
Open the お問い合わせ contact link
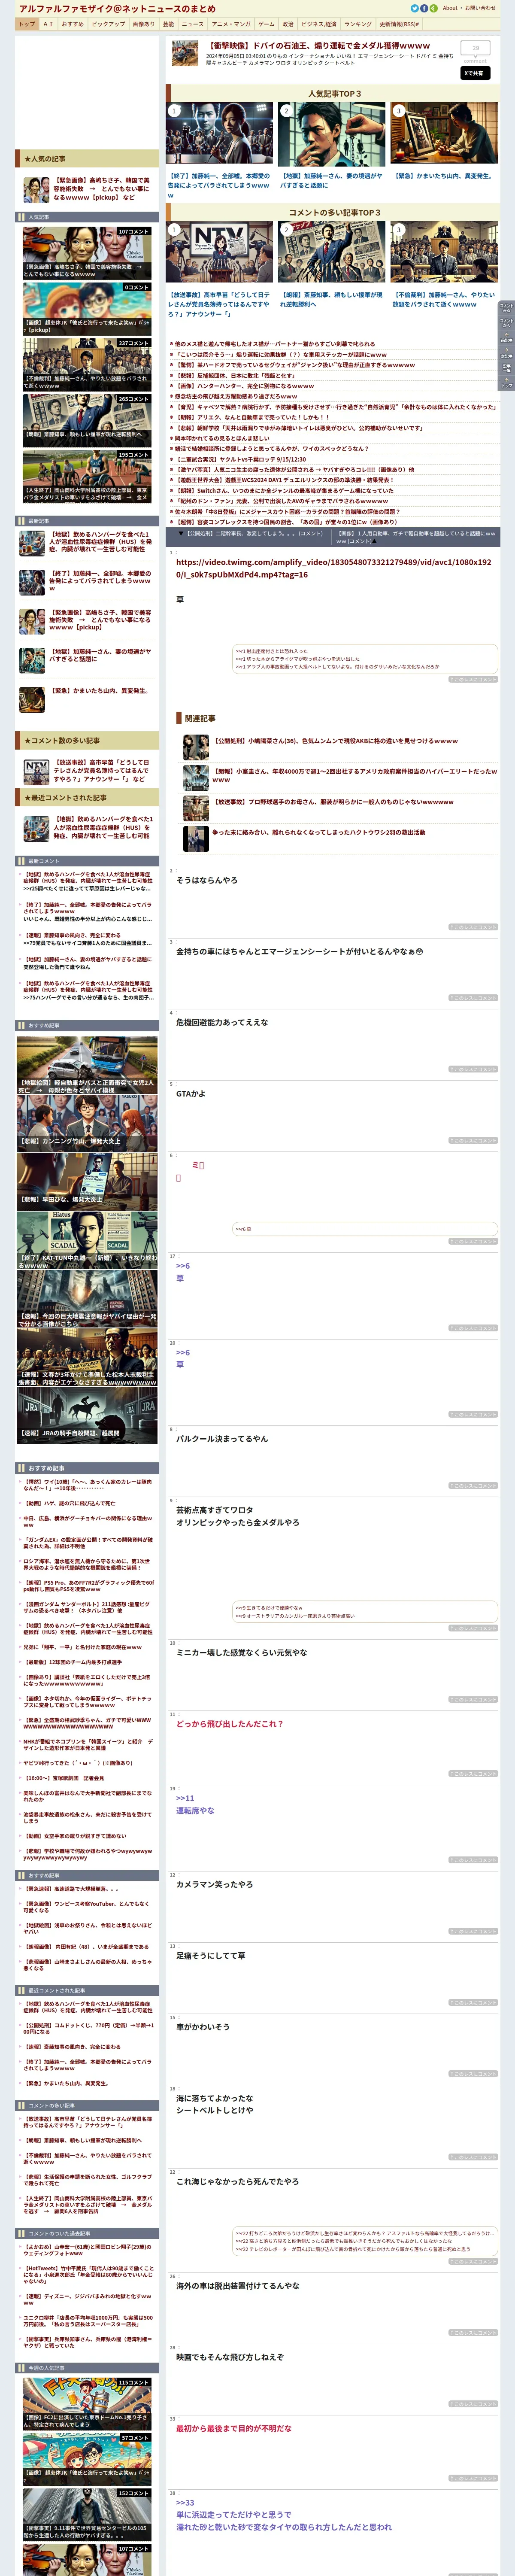point(480,8)
